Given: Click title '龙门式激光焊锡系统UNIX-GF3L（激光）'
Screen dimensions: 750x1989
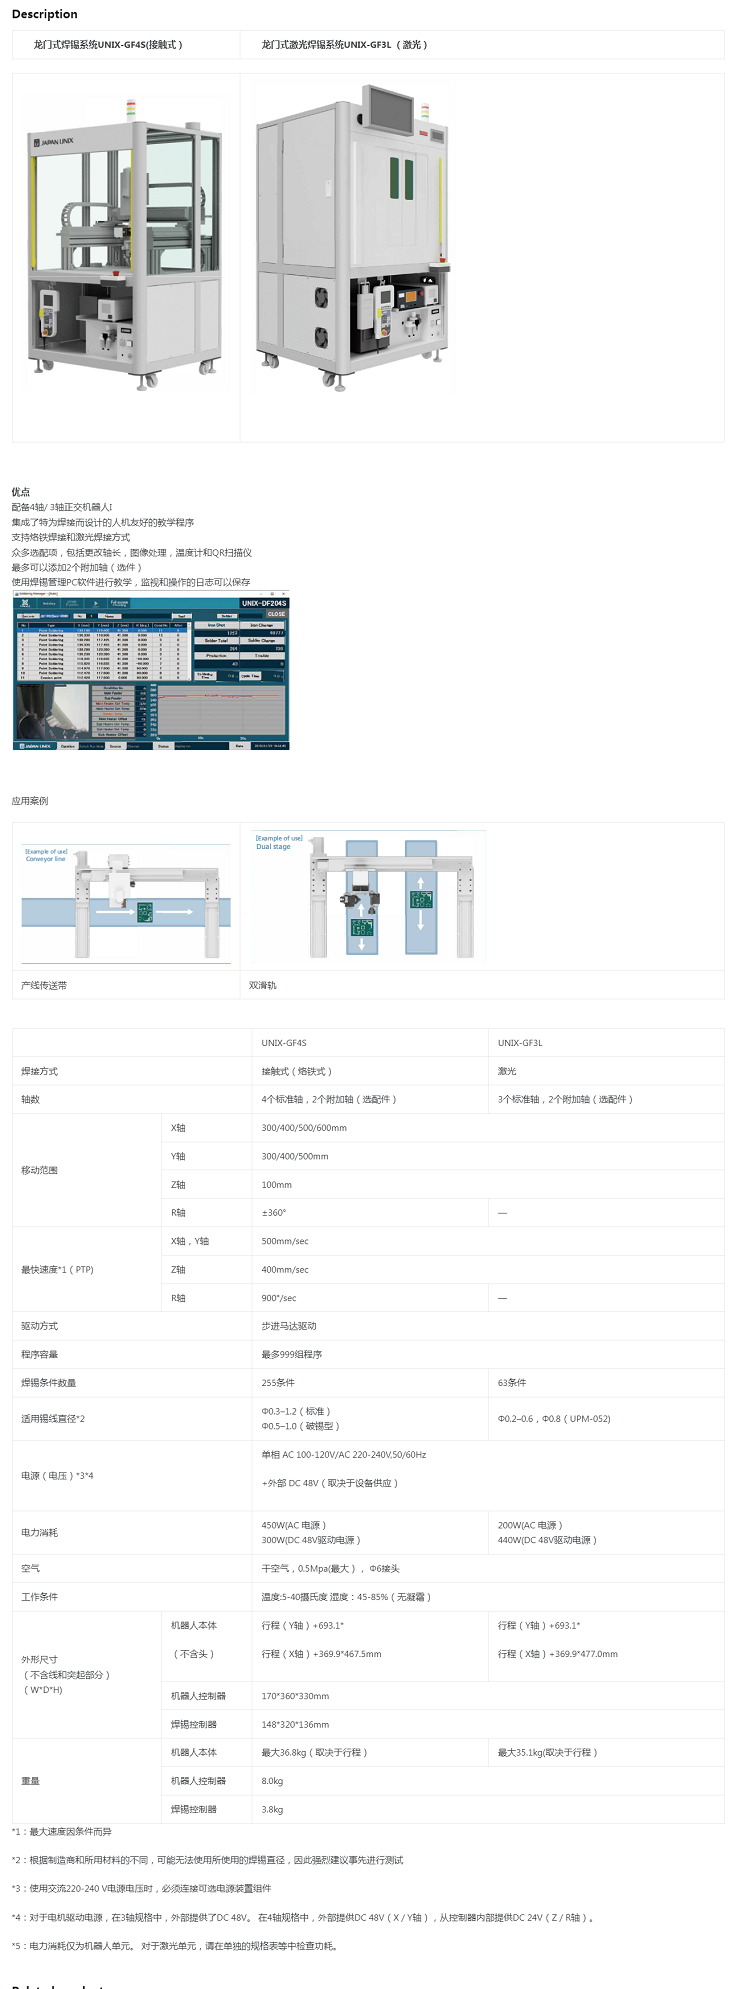Looking at the screenshot, I should 345,45.
